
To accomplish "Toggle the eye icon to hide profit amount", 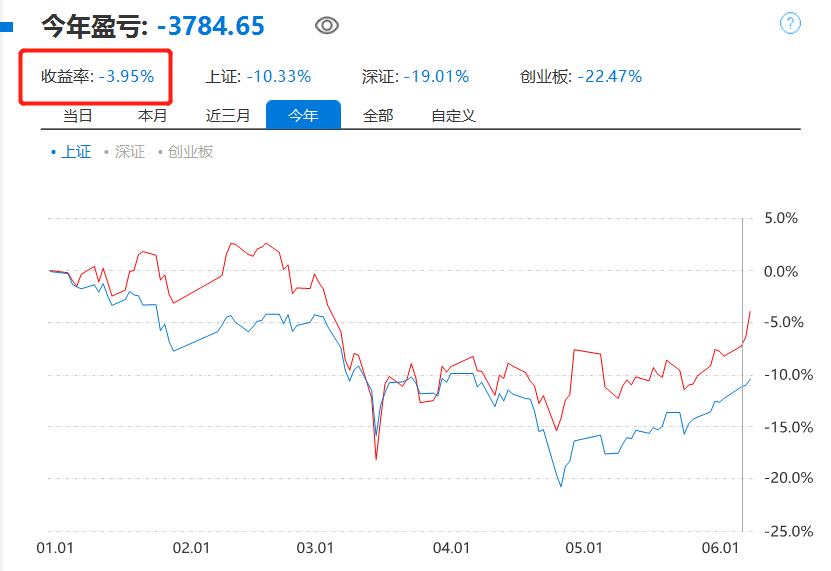I will pyautogui.click(x=326, y=25).
